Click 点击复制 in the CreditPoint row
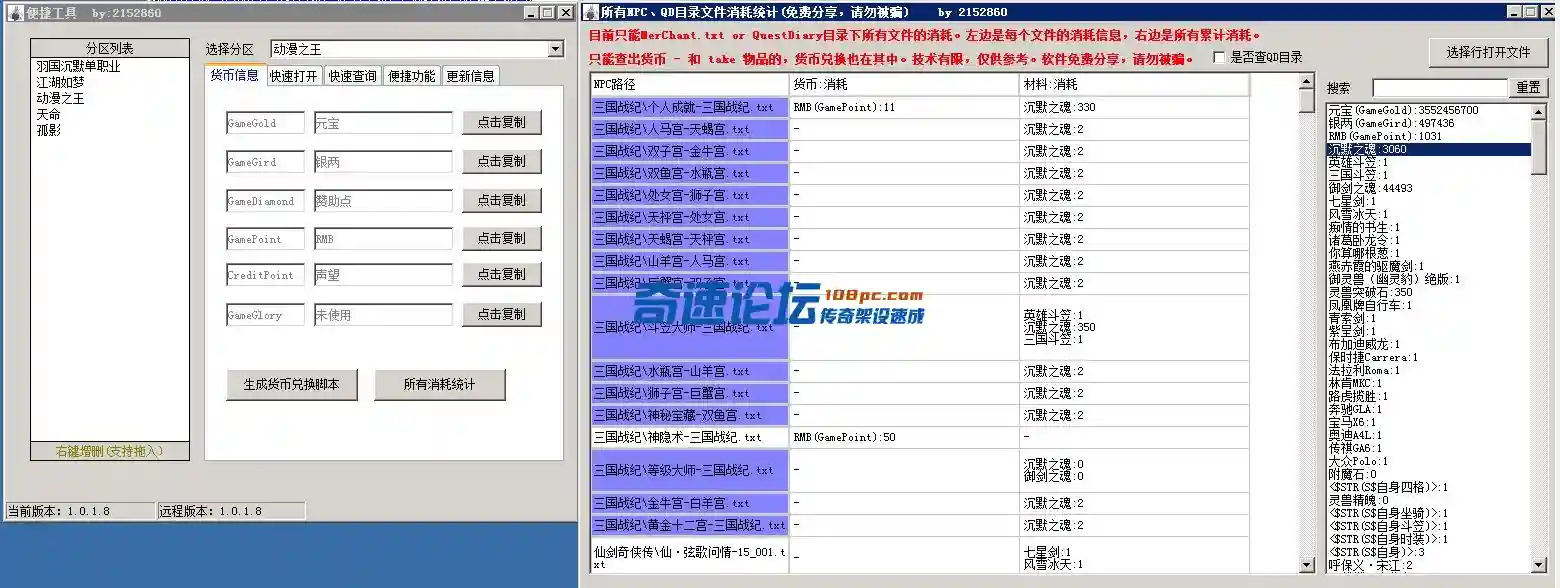Screen dimensions: 1560x588 [501, 274]
